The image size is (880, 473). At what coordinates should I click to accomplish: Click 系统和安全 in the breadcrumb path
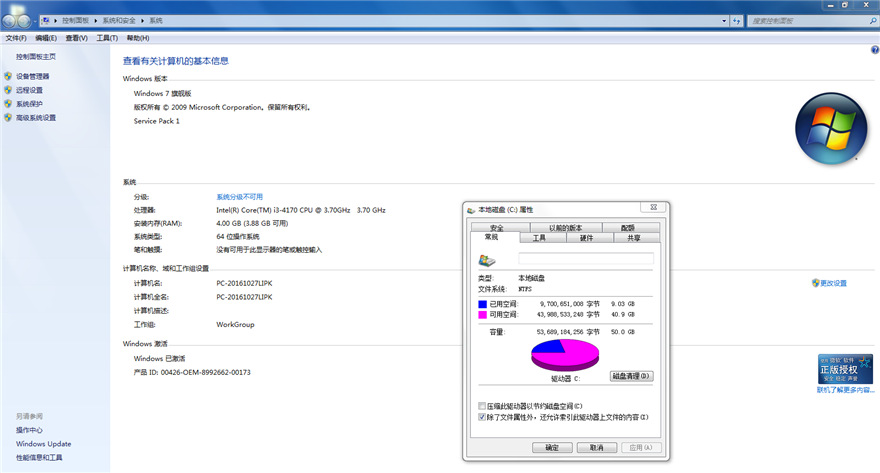119,21
